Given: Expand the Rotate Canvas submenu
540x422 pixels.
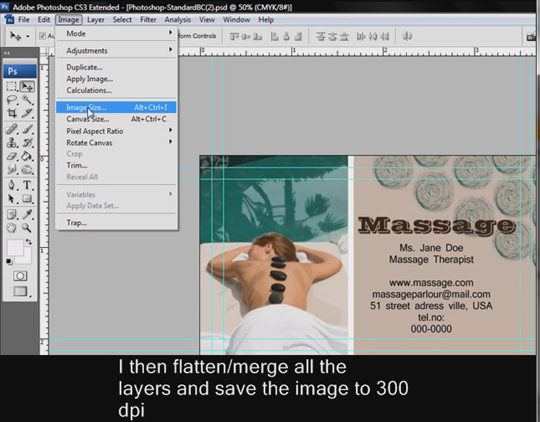Looking at the screenshot, I should pyautogui.click(x=116, y=143).
